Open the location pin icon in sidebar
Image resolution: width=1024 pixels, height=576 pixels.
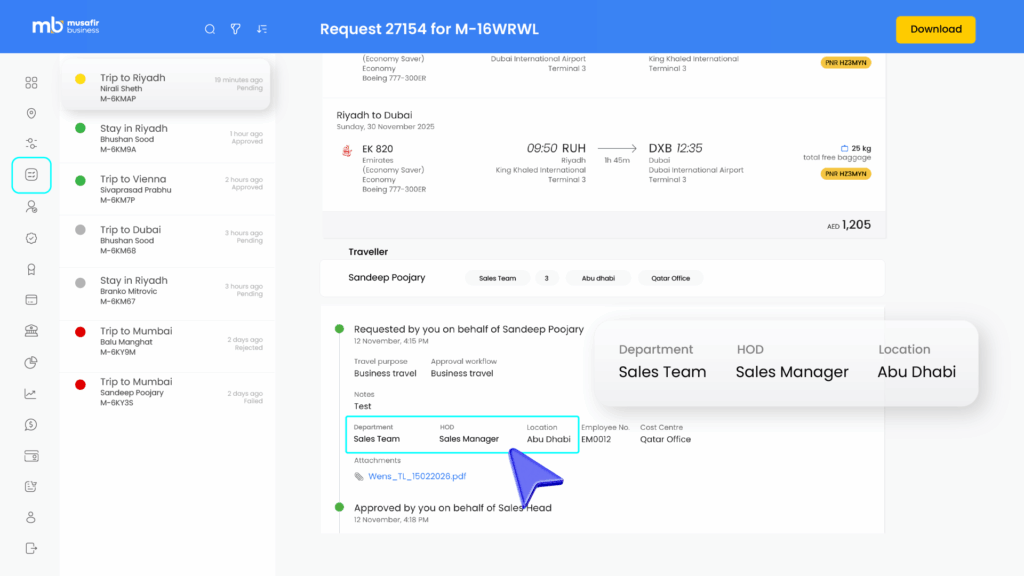[31, 114]
